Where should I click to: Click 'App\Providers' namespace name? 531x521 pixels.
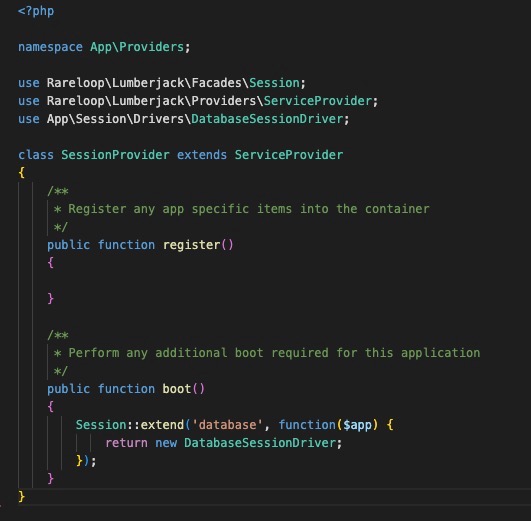pyautogui.click(x=137, y=47)
